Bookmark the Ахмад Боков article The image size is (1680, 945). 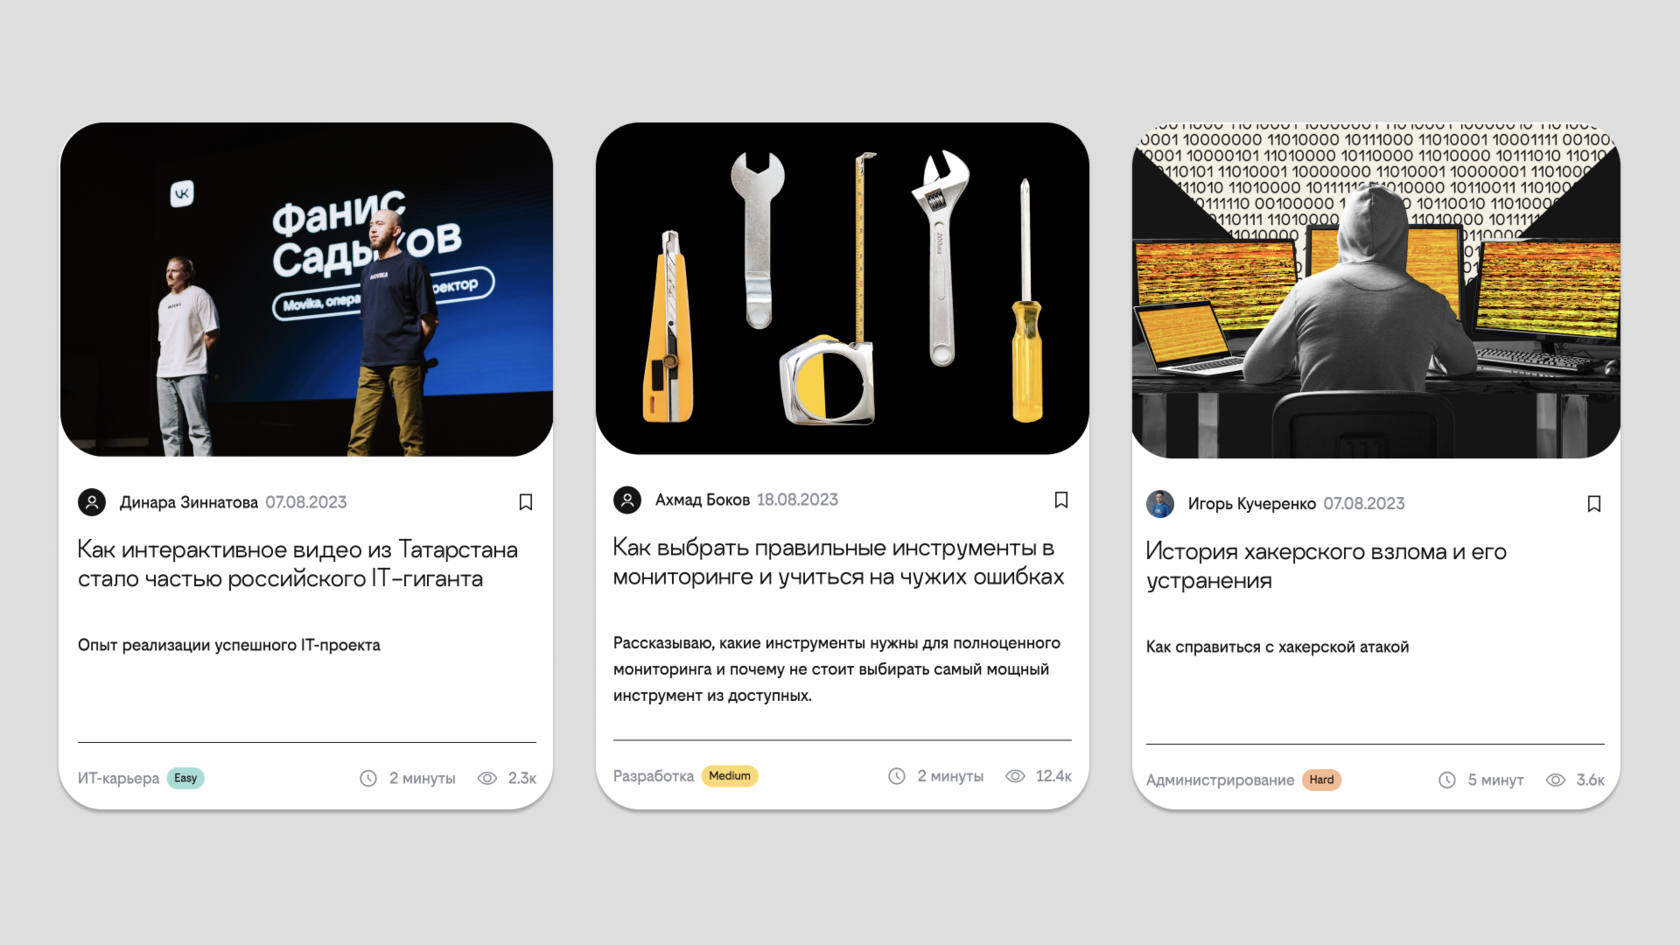click(x=1061, y=500)
